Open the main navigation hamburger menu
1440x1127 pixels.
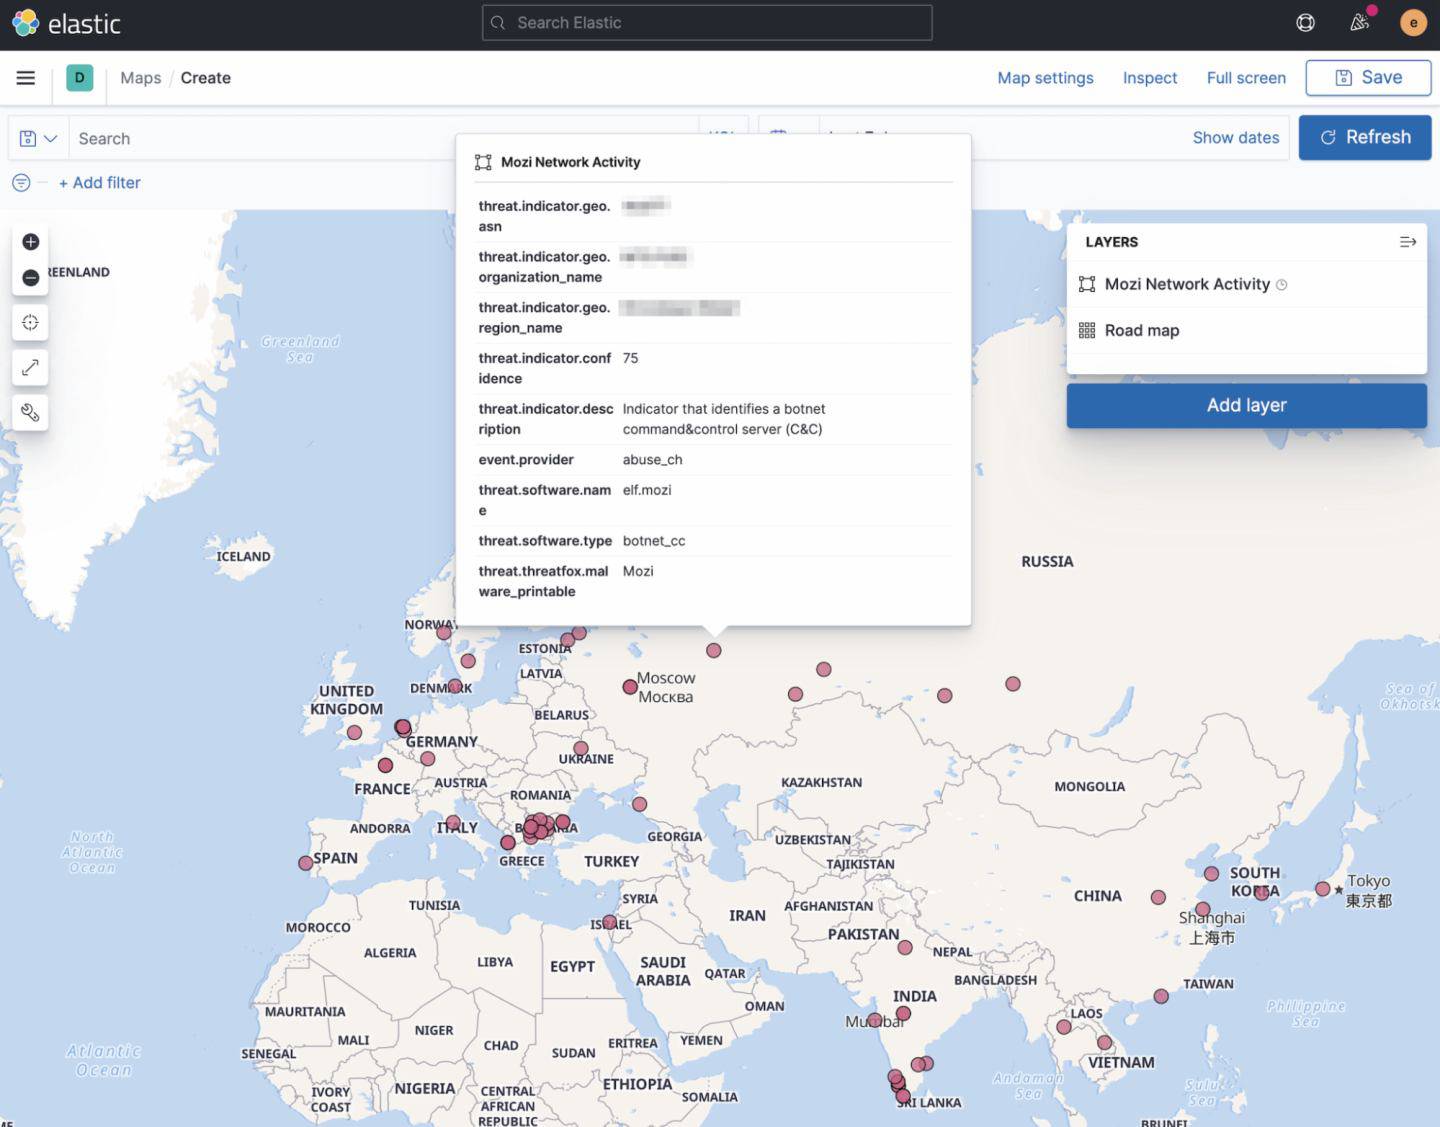(25, 77)
